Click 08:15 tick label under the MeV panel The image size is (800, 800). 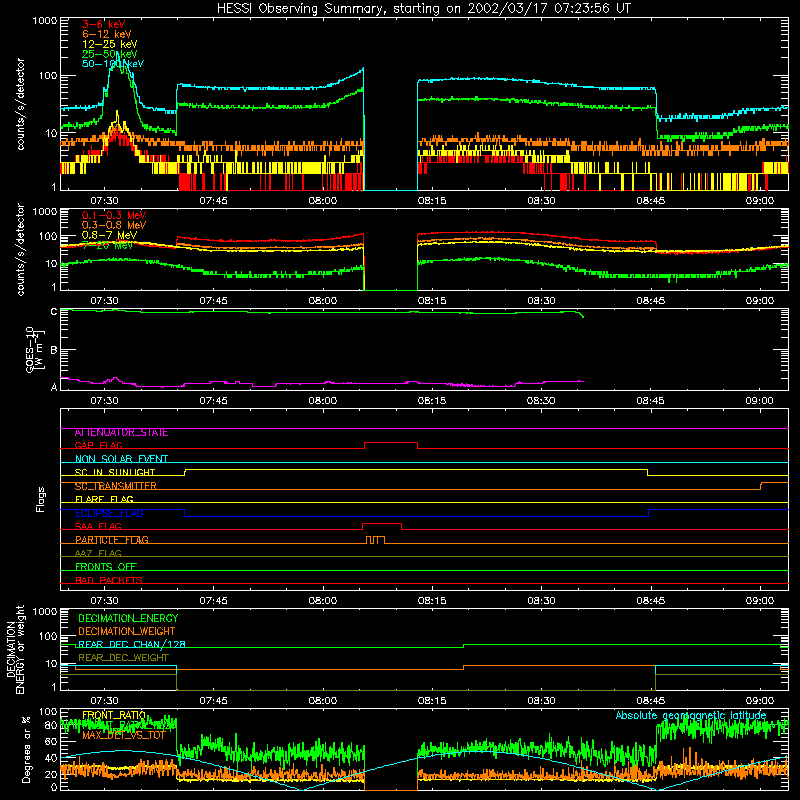[432, 301]
